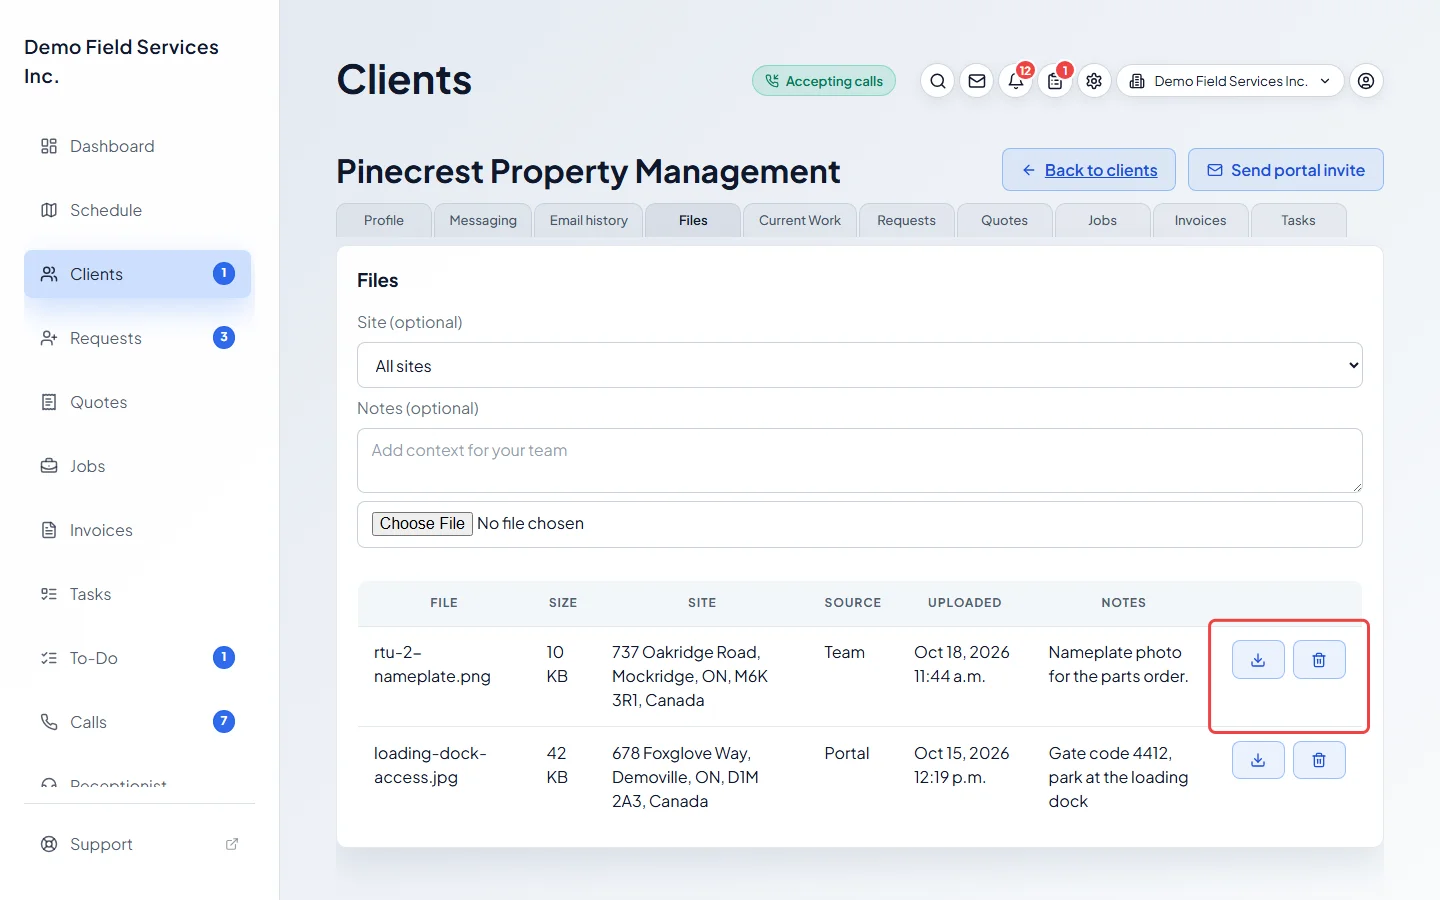
Task: Expand Demo Field Services Inc. company dropdown
Action: tap(1230, 81)
